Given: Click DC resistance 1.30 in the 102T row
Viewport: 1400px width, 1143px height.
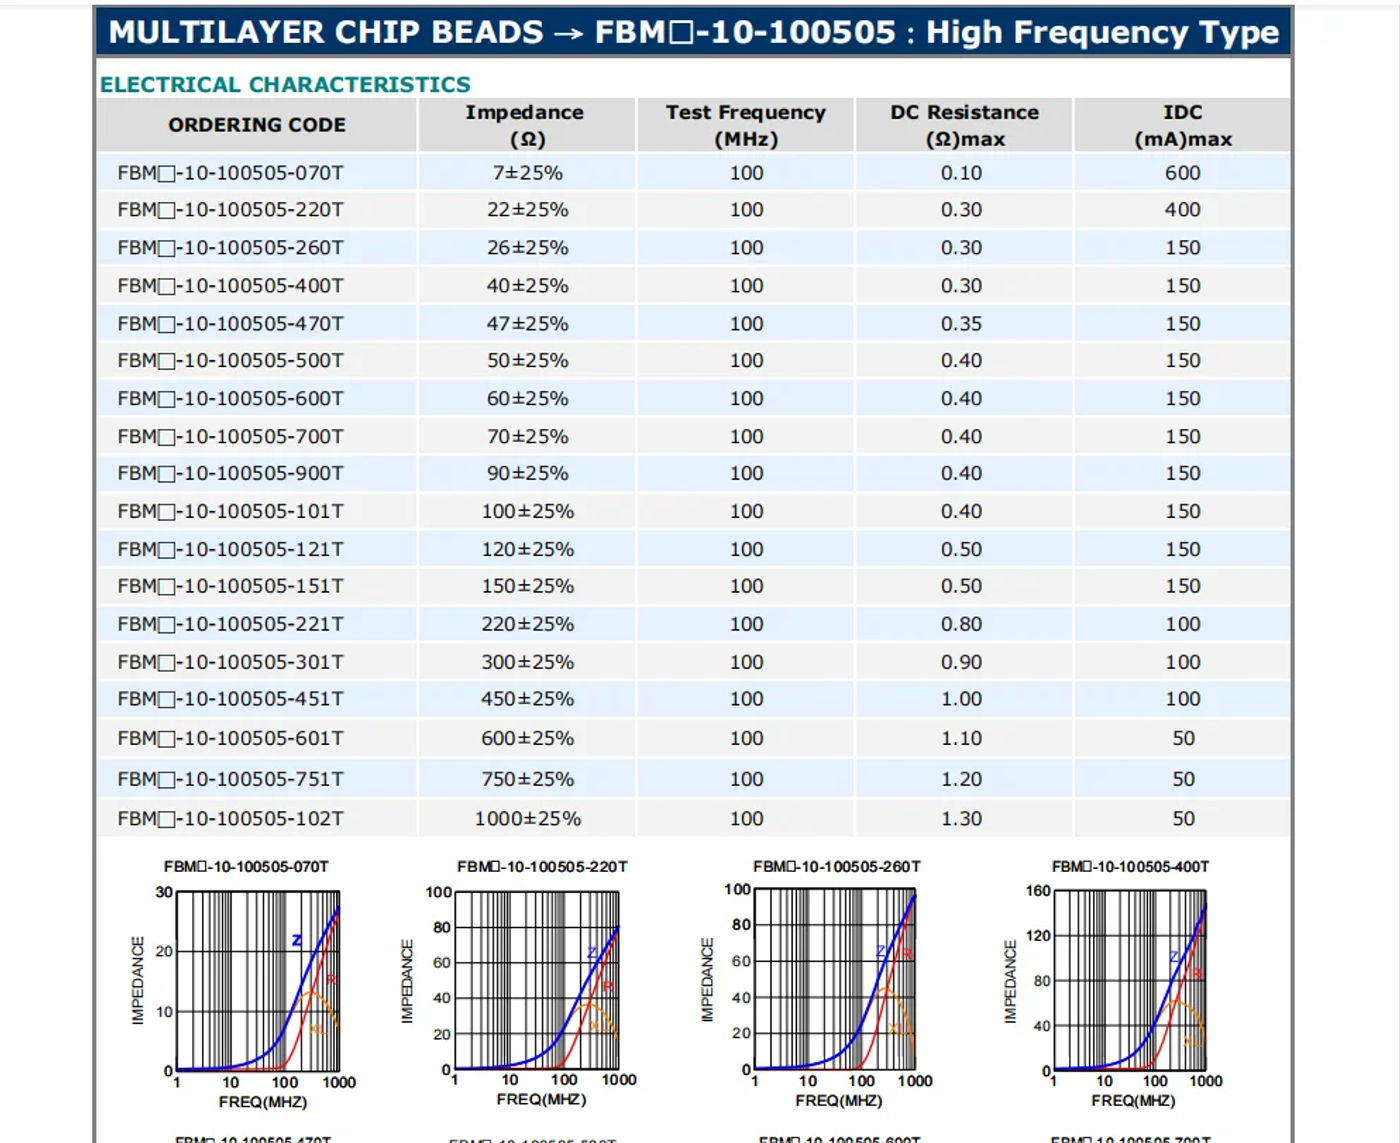Looking at the screenshot, I should tap(962, 819).
